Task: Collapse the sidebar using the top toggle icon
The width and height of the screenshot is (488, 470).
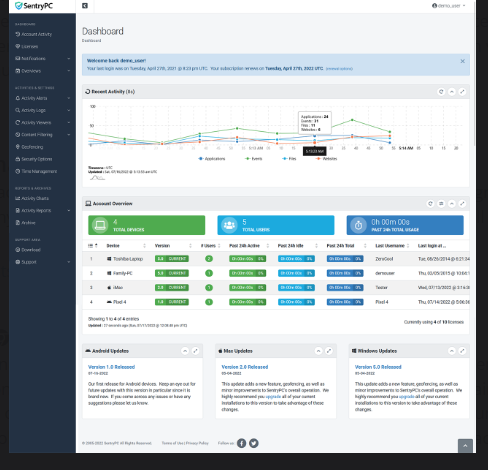Action: point(85,6)
